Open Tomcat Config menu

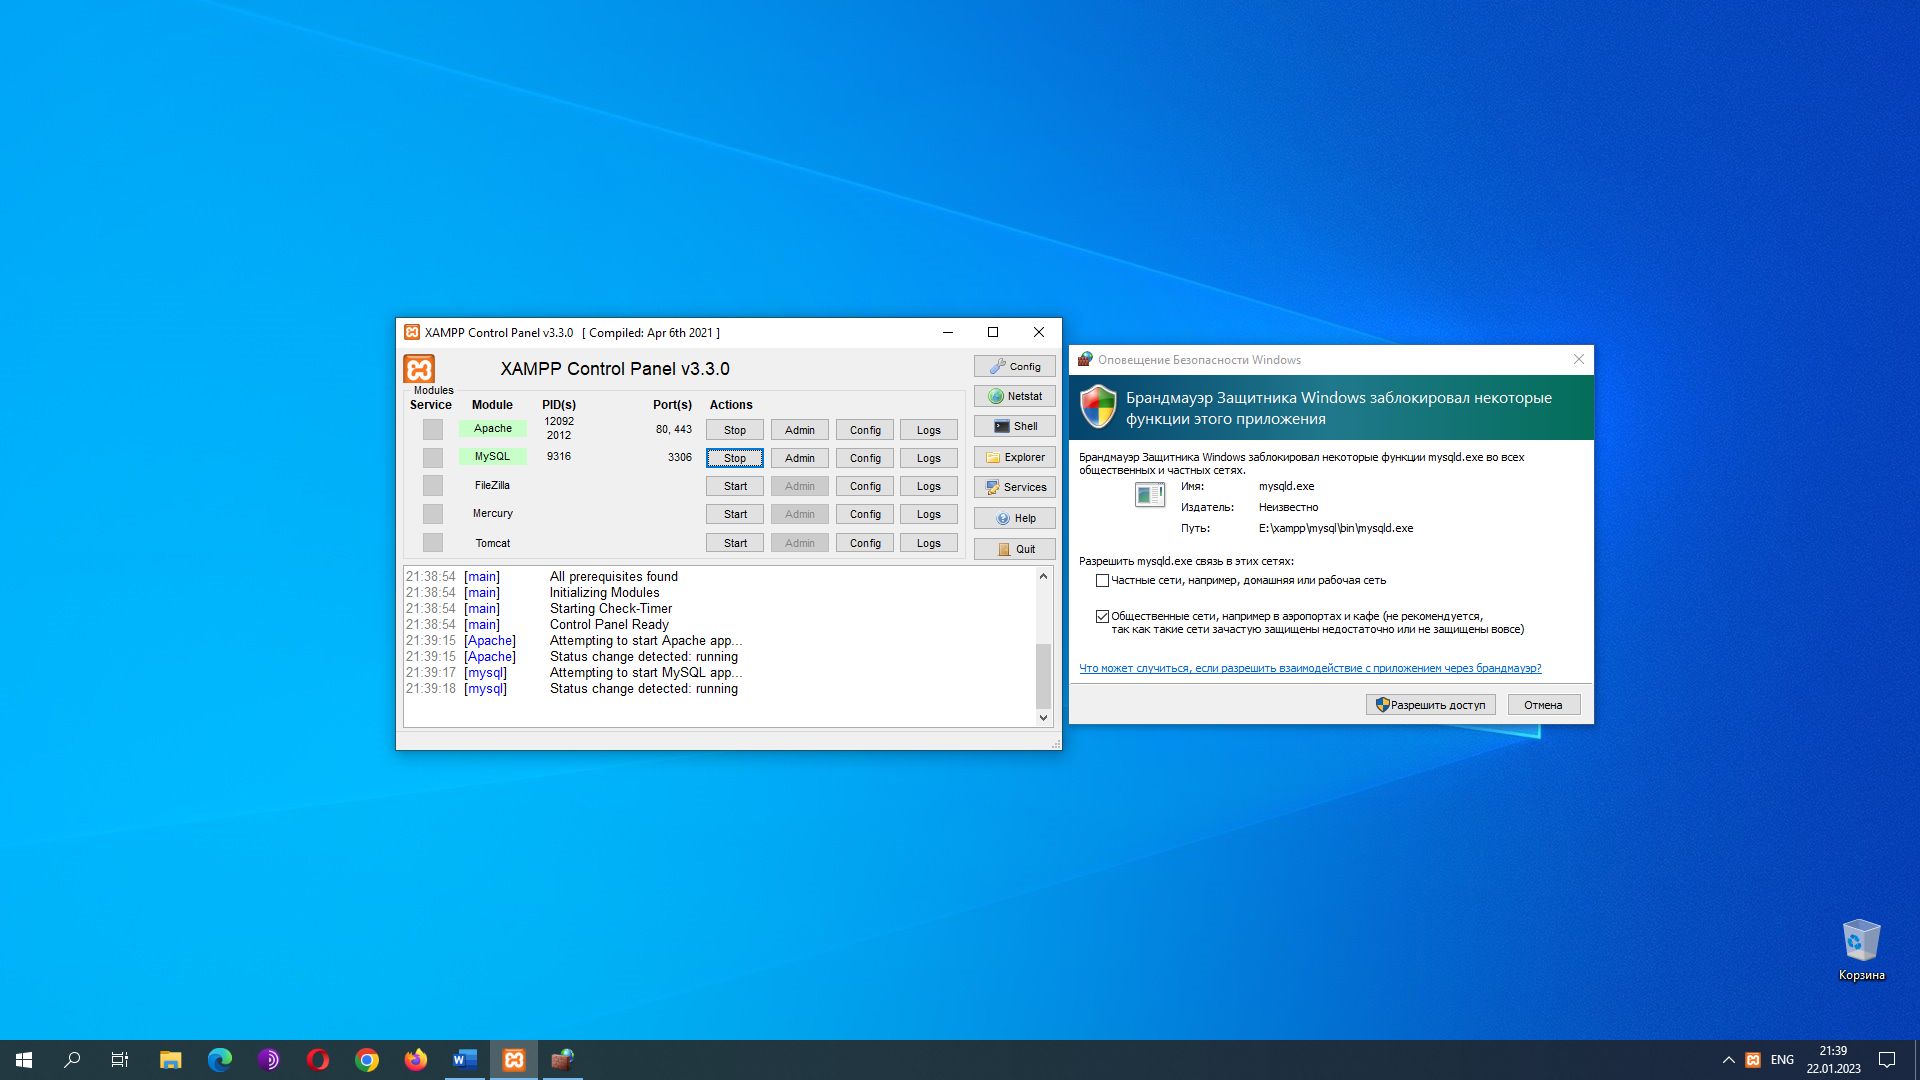(x=865, y=543)
